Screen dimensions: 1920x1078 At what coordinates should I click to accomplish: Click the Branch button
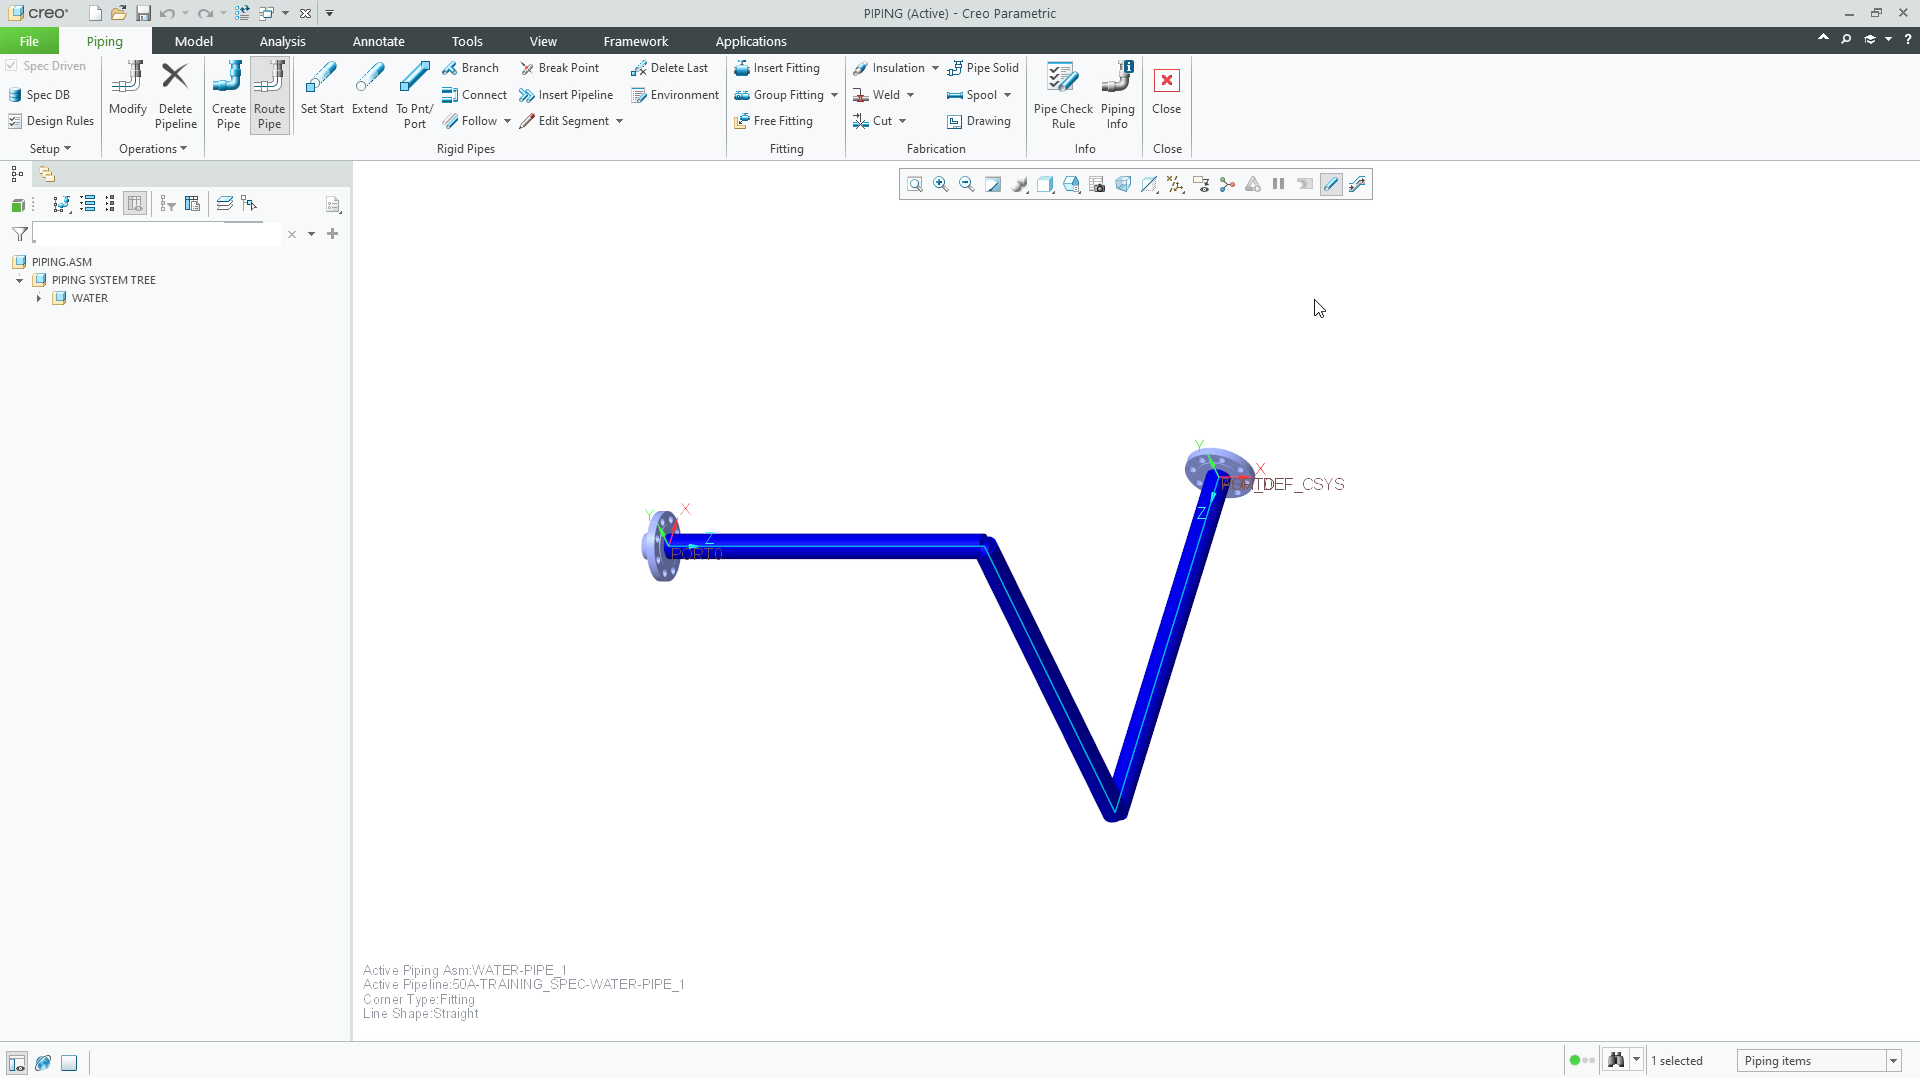click(470, 68)
